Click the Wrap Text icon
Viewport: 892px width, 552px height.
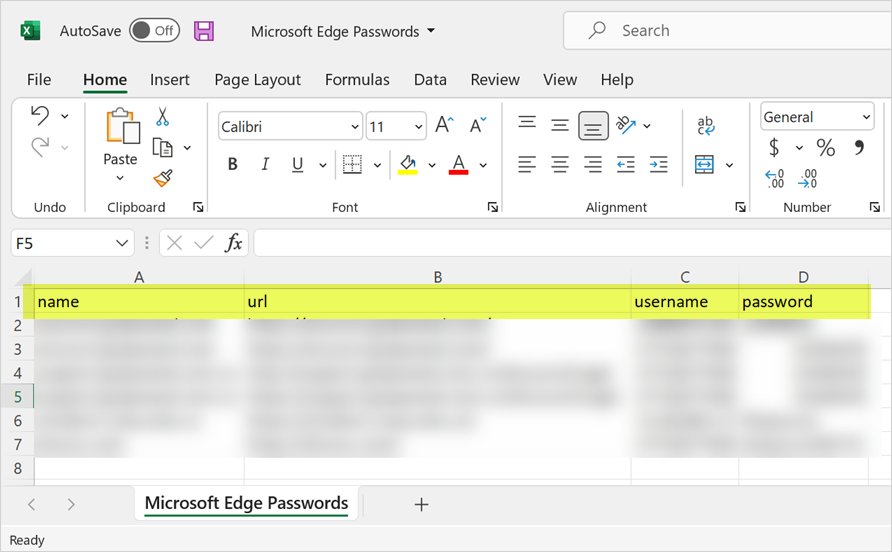[706, 125]
